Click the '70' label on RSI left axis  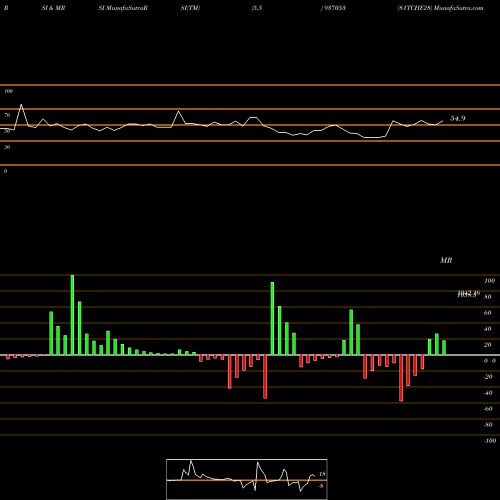[7, 115]
